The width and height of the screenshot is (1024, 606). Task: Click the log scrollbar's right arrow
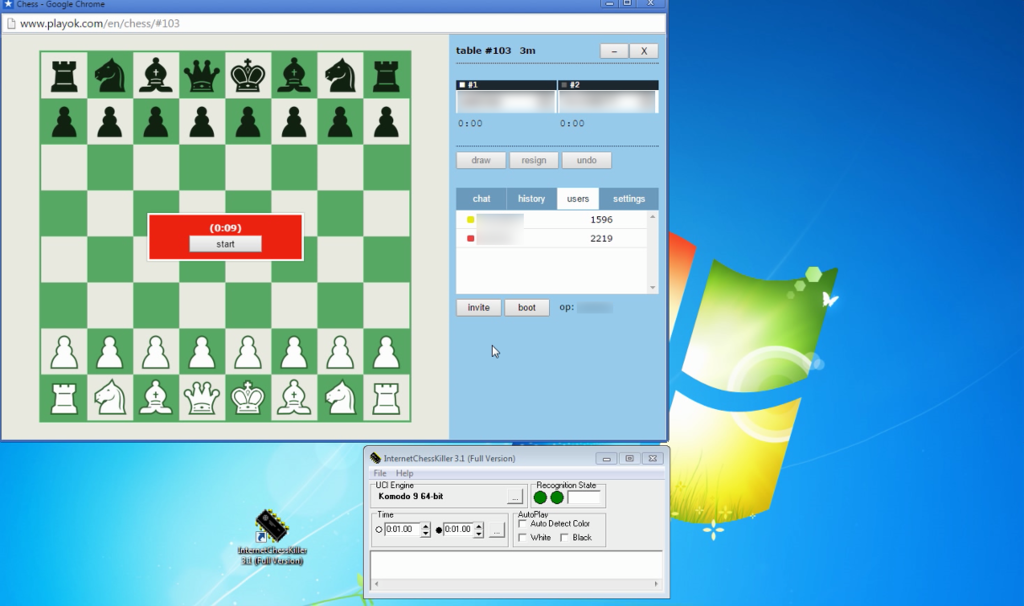(656, 584)
